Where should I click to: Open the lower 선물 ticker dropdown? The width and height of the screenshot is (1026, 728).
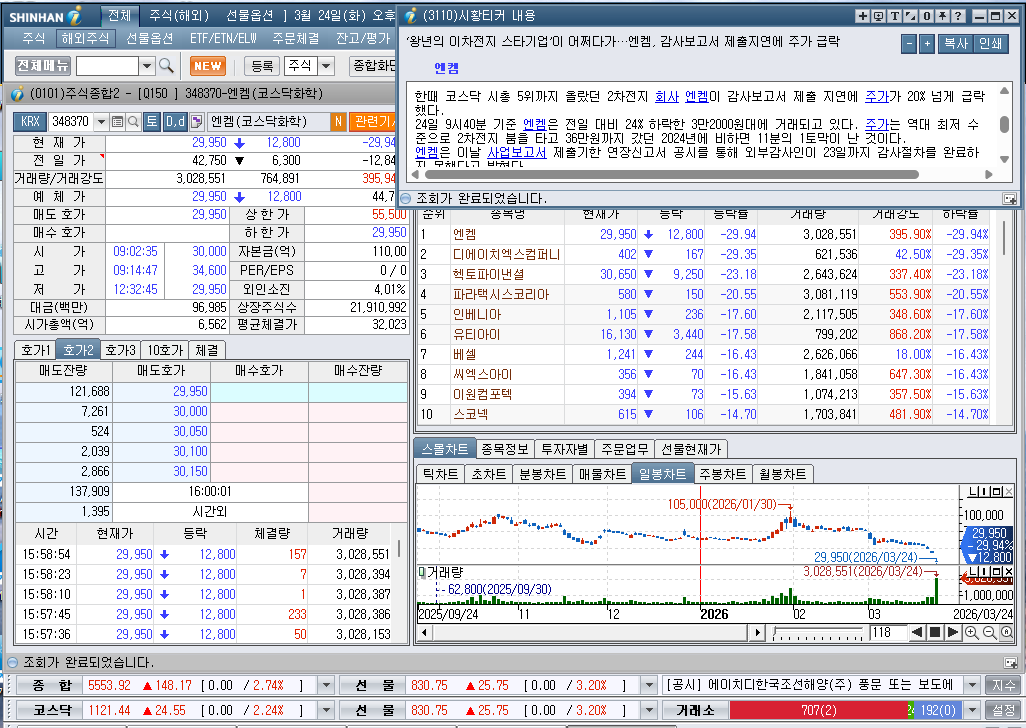coord(649,710)
